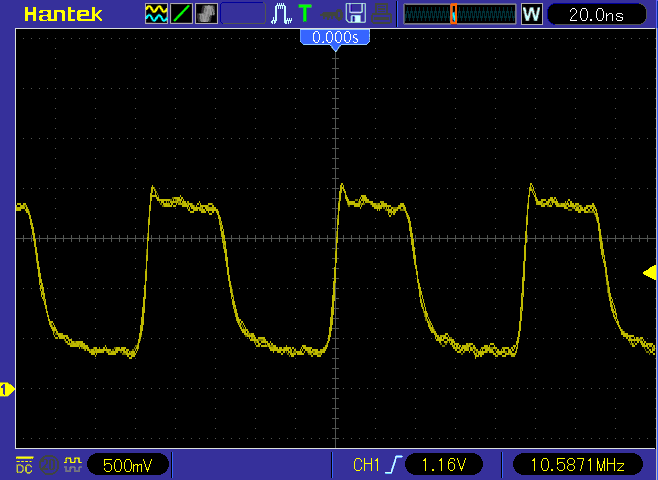Click the channel 1 ground level marker

pos(7,390)
